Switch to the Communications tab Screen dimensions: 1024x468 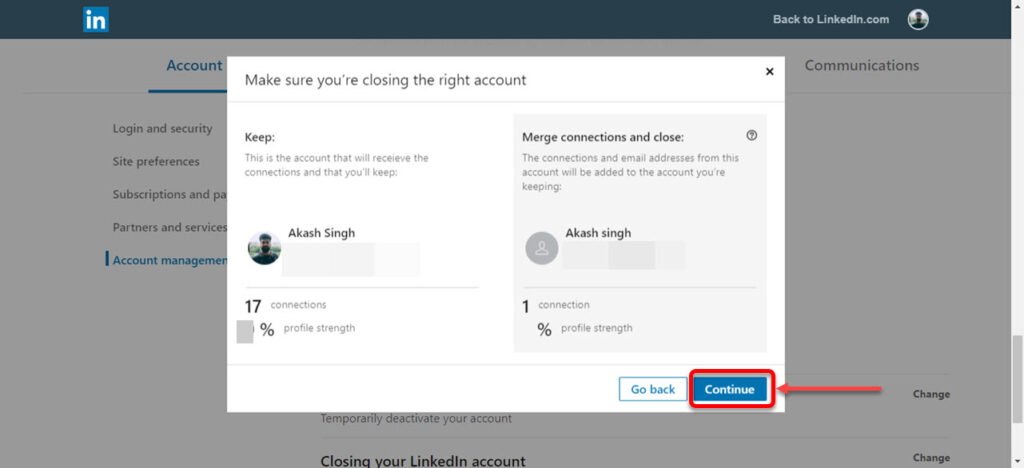pos(861,65)
